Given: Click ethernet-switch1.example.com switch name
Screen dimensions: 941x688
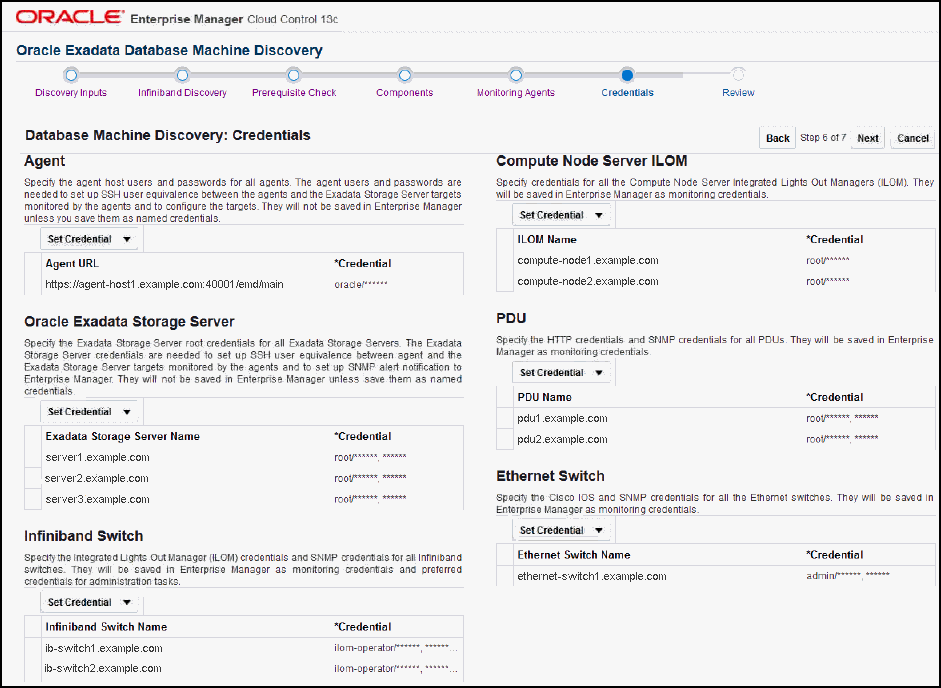Looking at the screenshot, I should pyautogui.click(x=592, y=576).
